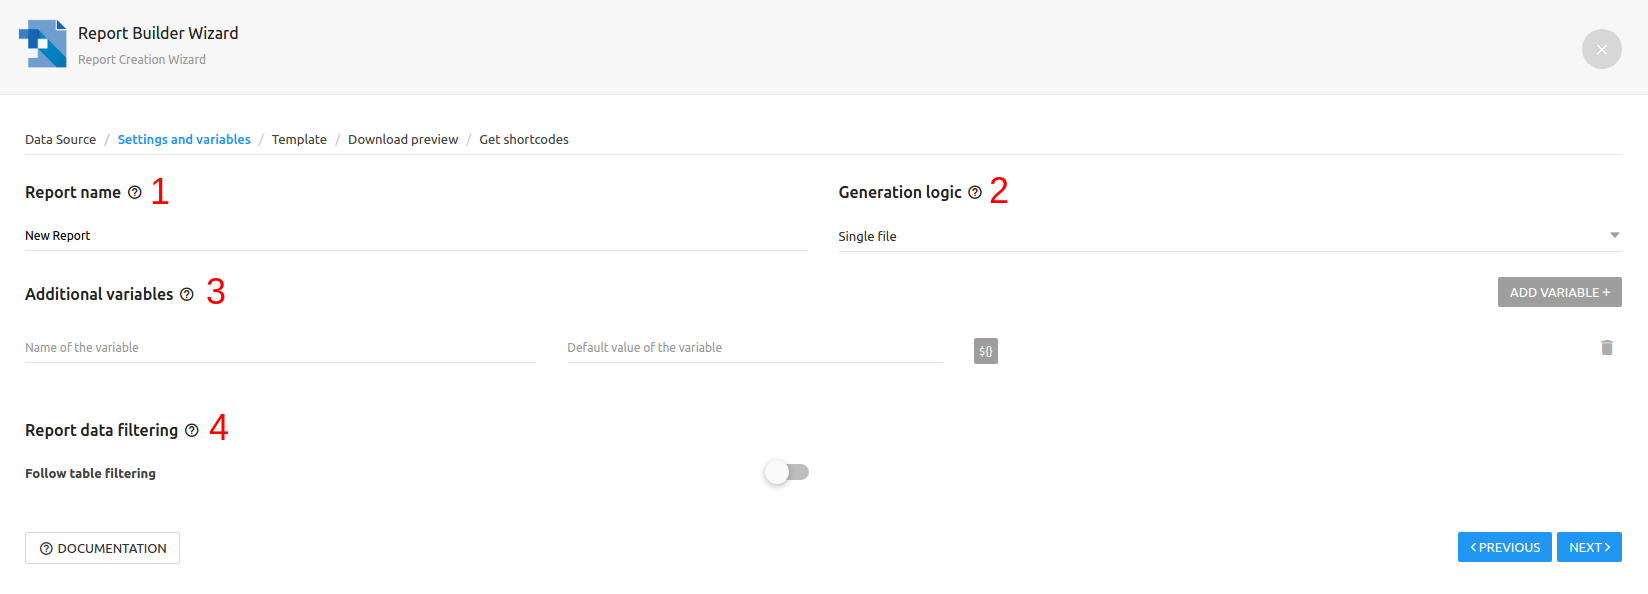Open help tooltip next to Report data filtering
Viewport: 1648px width, 594px height.
coord(192,430)
